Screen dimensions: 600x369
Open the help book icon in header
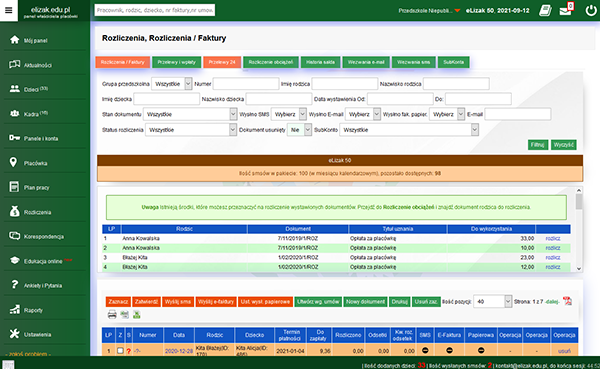click(545, 11)
